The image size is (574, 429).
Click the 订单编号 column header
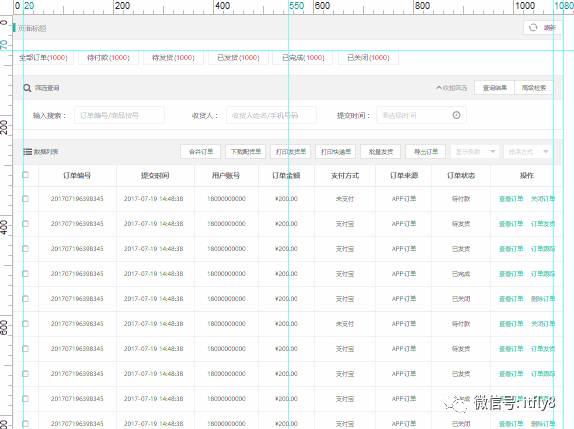pyautogui.click(x=77, y=176)
